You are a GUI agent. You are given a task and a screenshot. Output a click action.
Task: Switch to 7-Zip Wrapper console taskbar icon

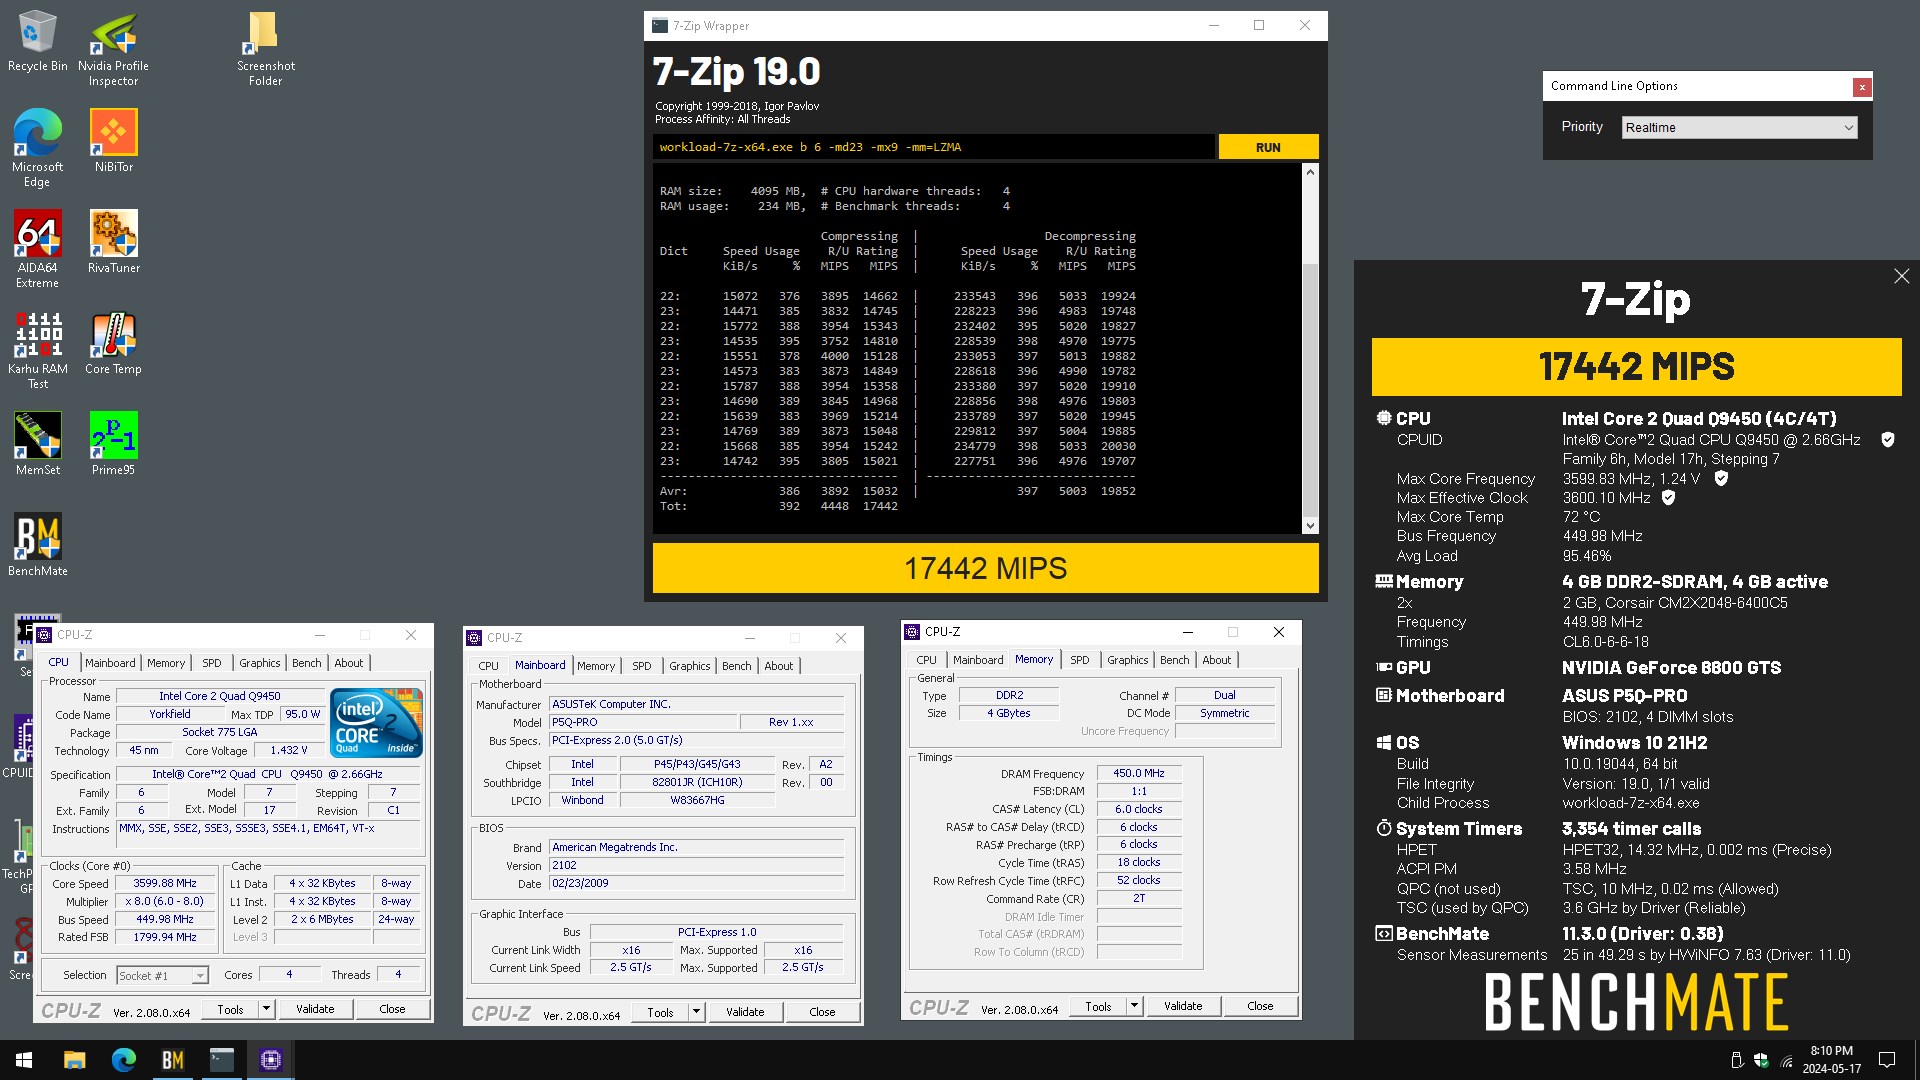(221, 1060)
